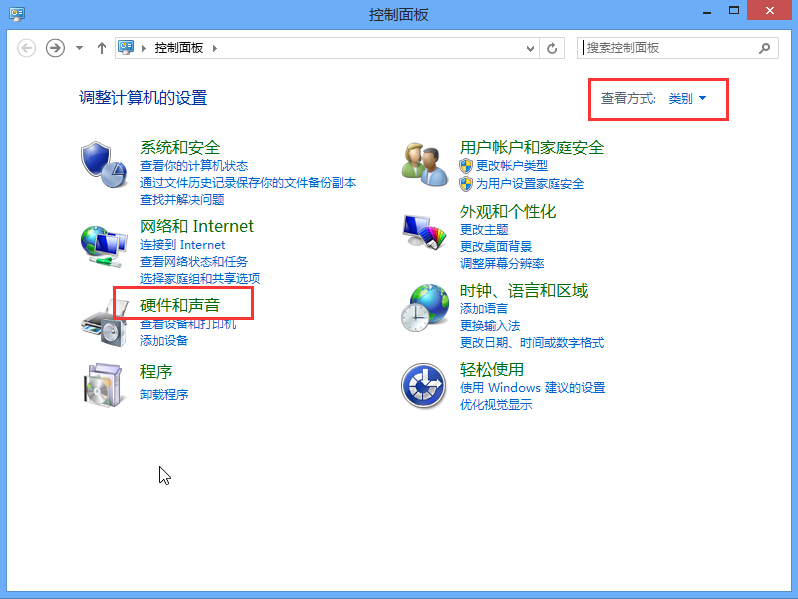Expand the address bar history dropdown arrow

pos(529,48)
